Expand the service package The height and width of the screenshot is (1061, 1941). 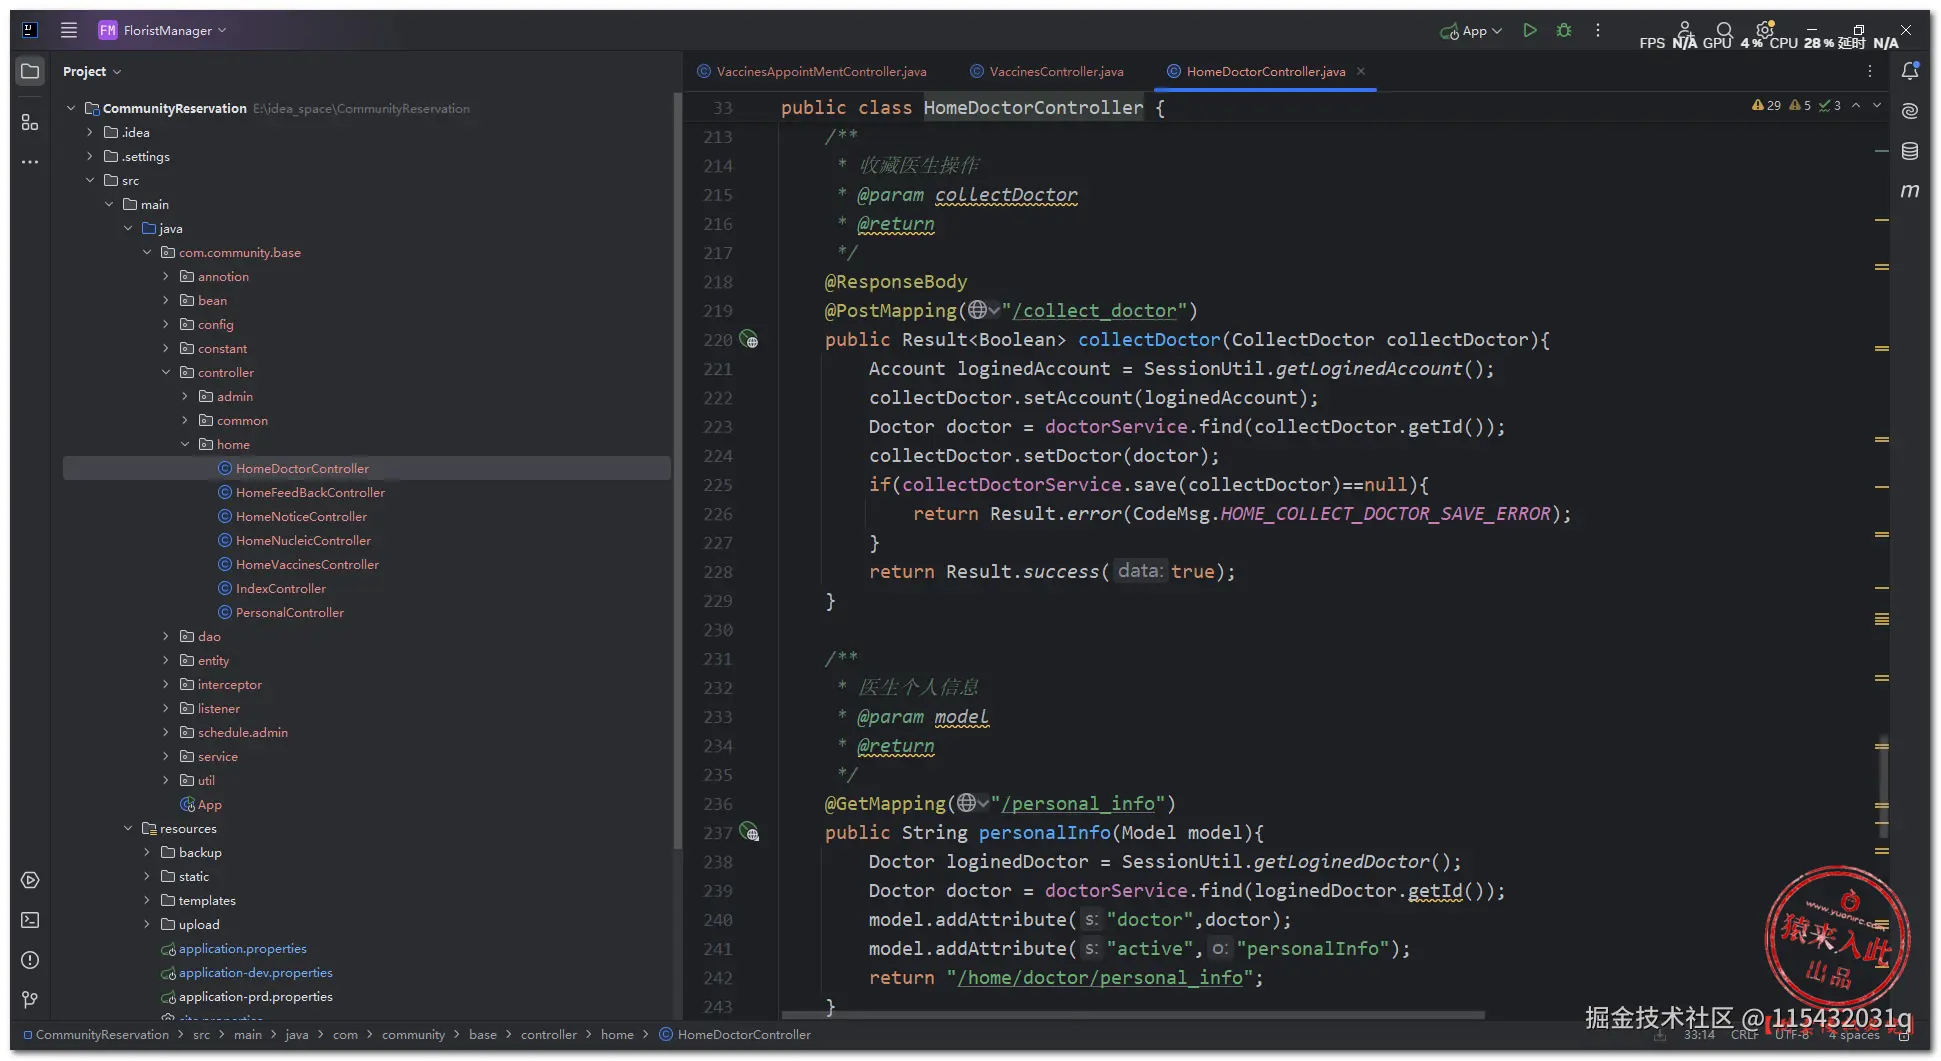(x=166, y=756)
